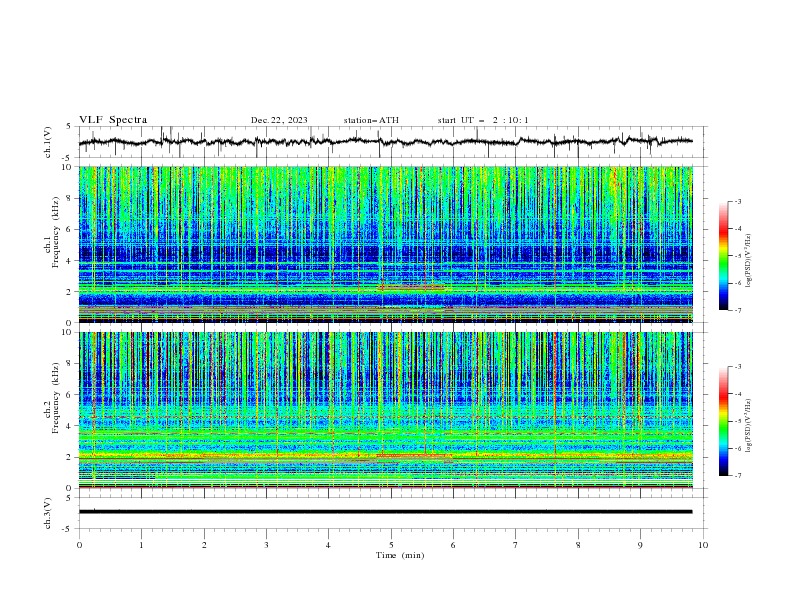Click the 'start UT = 2:10:1' text
The height and width of the screenshot is (612, 792).
[x=483, y=120]
